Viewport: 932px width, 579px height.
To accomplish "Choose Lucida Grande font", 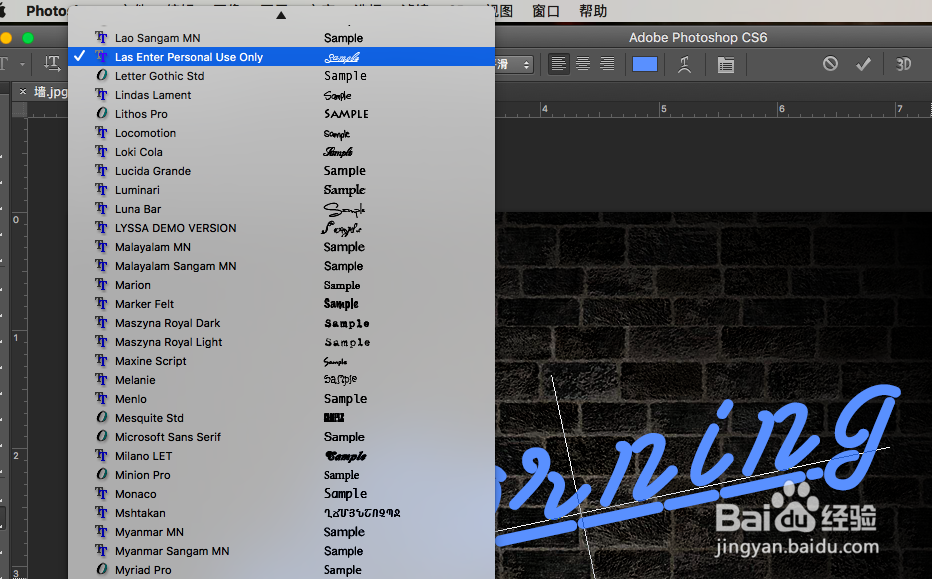I will [x=282, y=171].
